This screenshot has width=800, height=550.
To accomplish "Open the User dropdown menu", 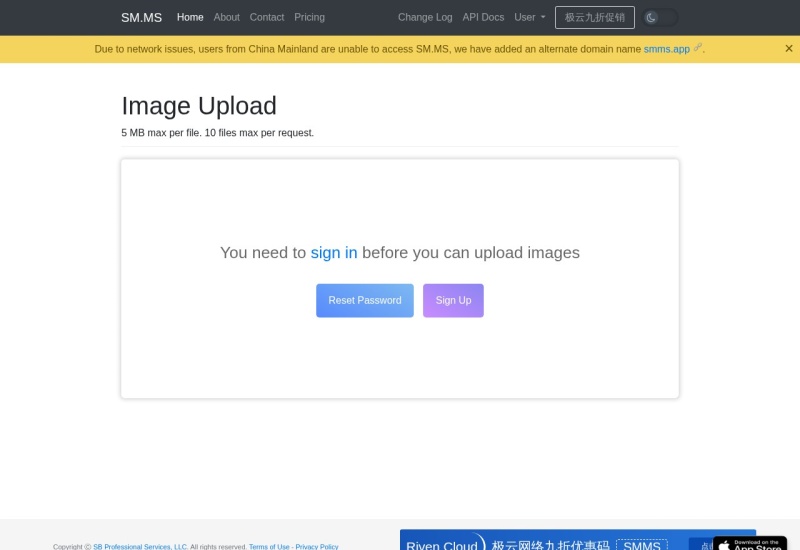I will coord(529,17).
